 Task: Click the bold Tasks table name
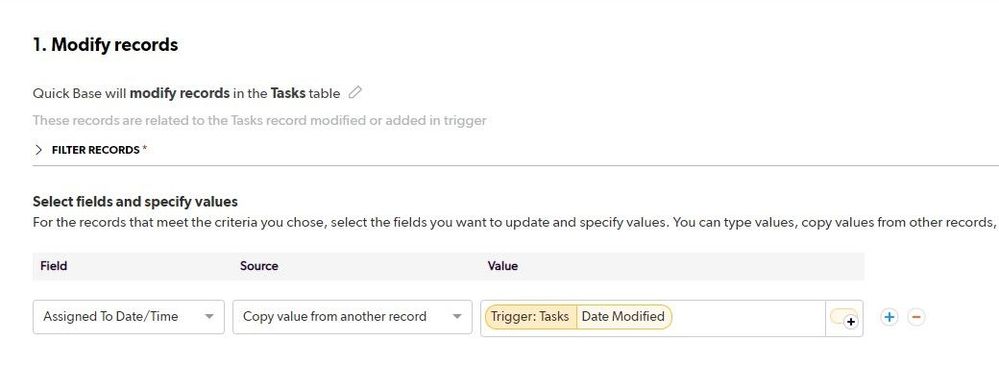pyautogui.click(x=288, y=93)
